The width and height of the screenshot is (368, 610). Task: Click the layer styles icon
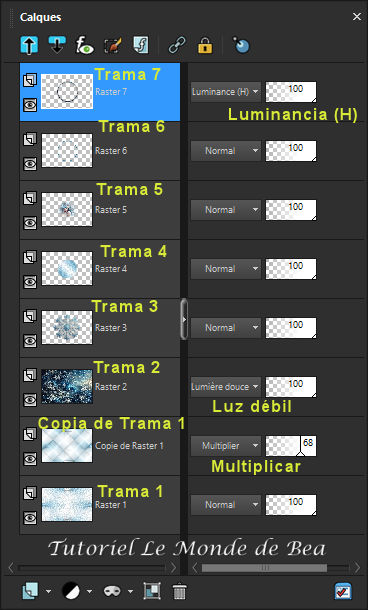click(141, 45)
